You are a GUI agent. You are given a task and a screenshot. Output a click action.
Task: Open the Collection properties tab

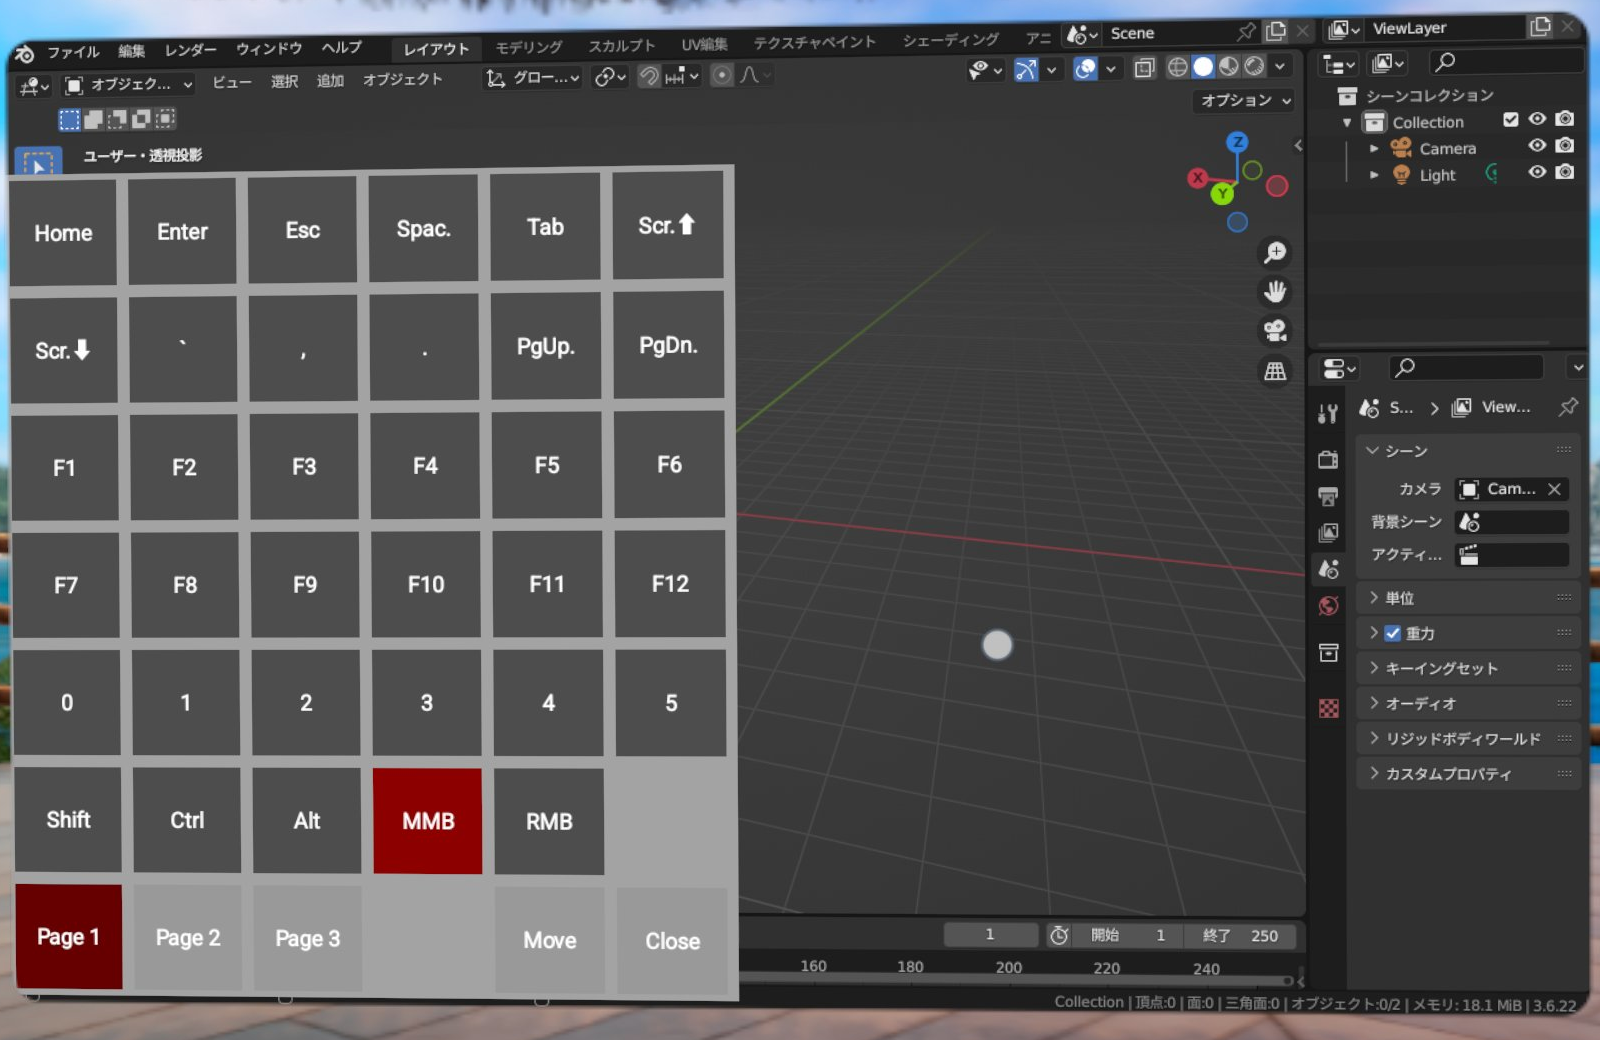coord(1328,653)
